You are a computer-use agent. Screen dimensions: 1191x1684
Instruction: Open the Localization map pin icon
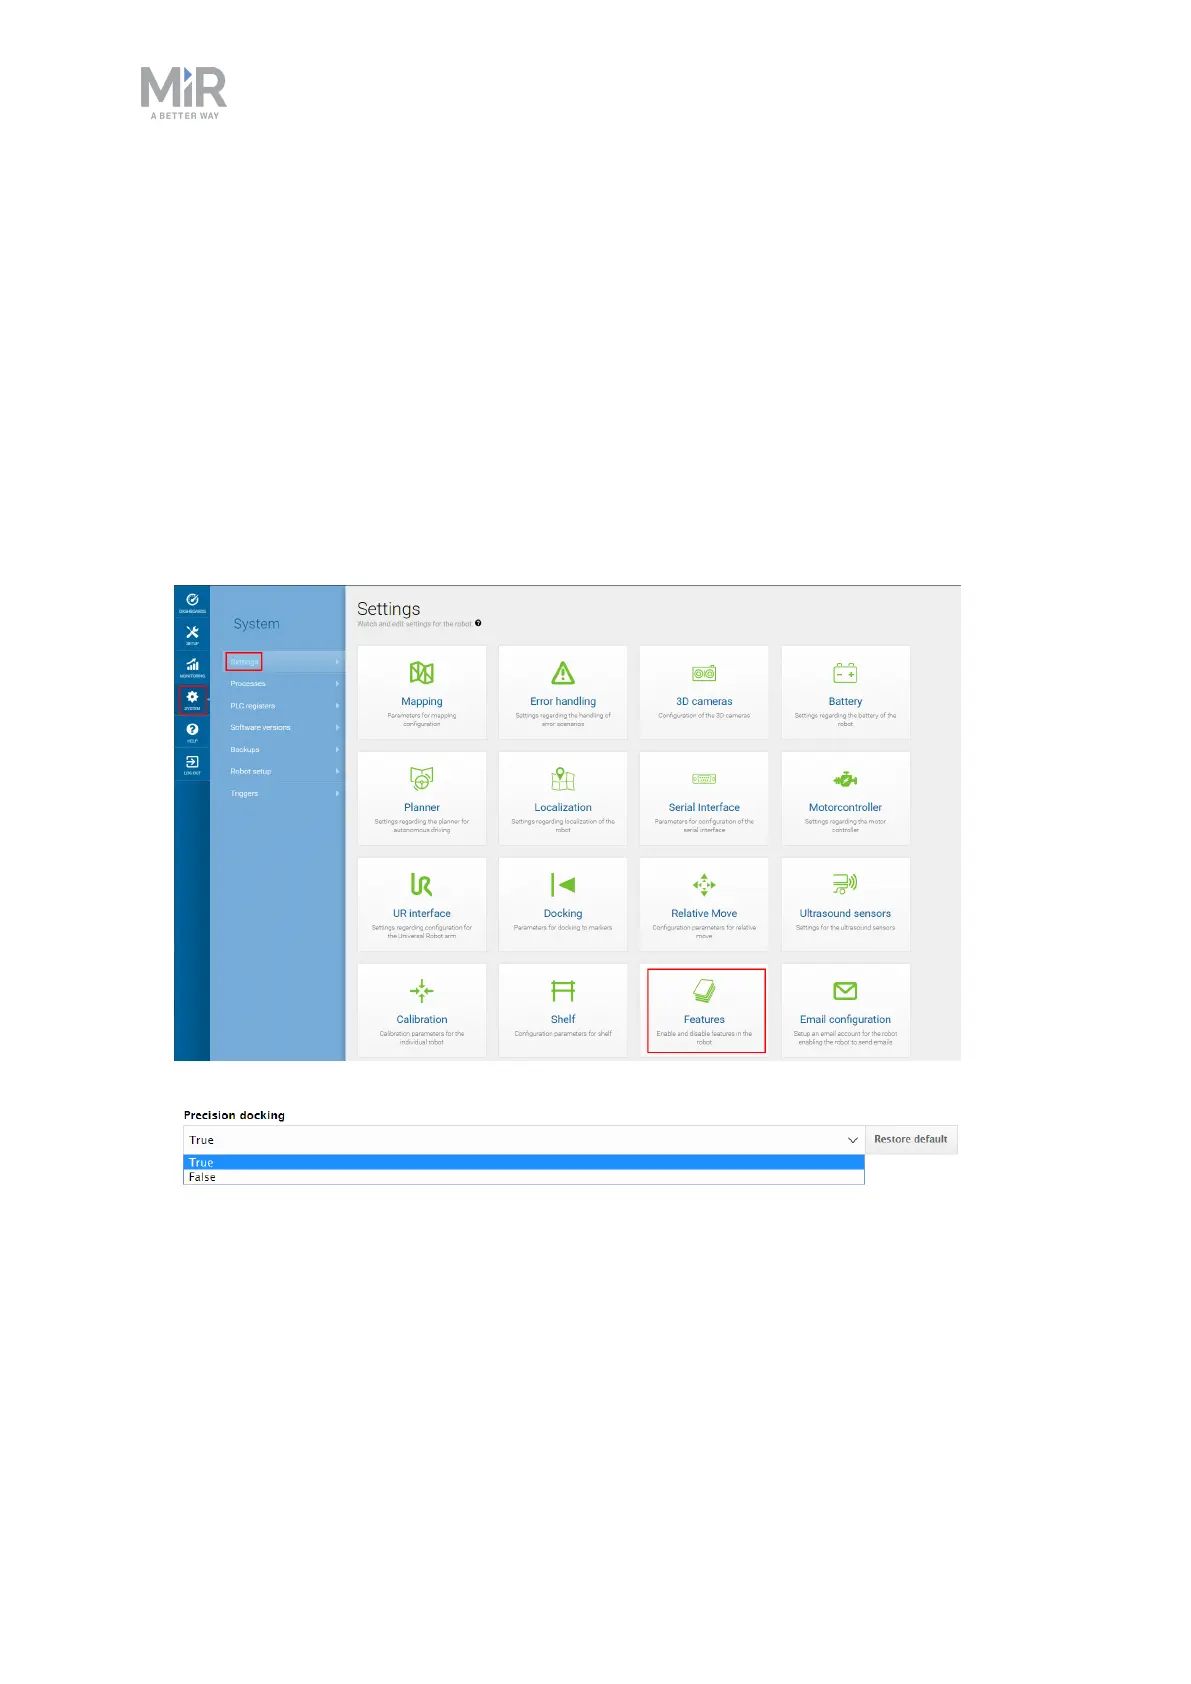coord(563,779)
